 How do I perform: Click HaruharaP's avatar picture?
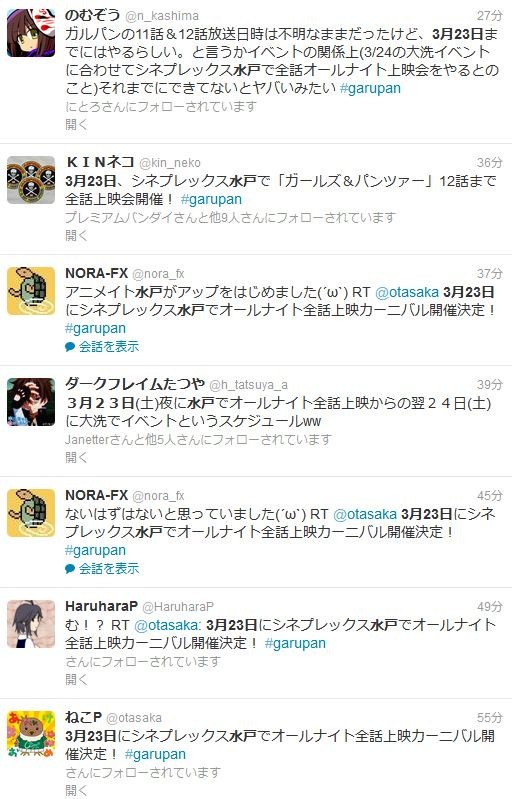click(31, 624)
